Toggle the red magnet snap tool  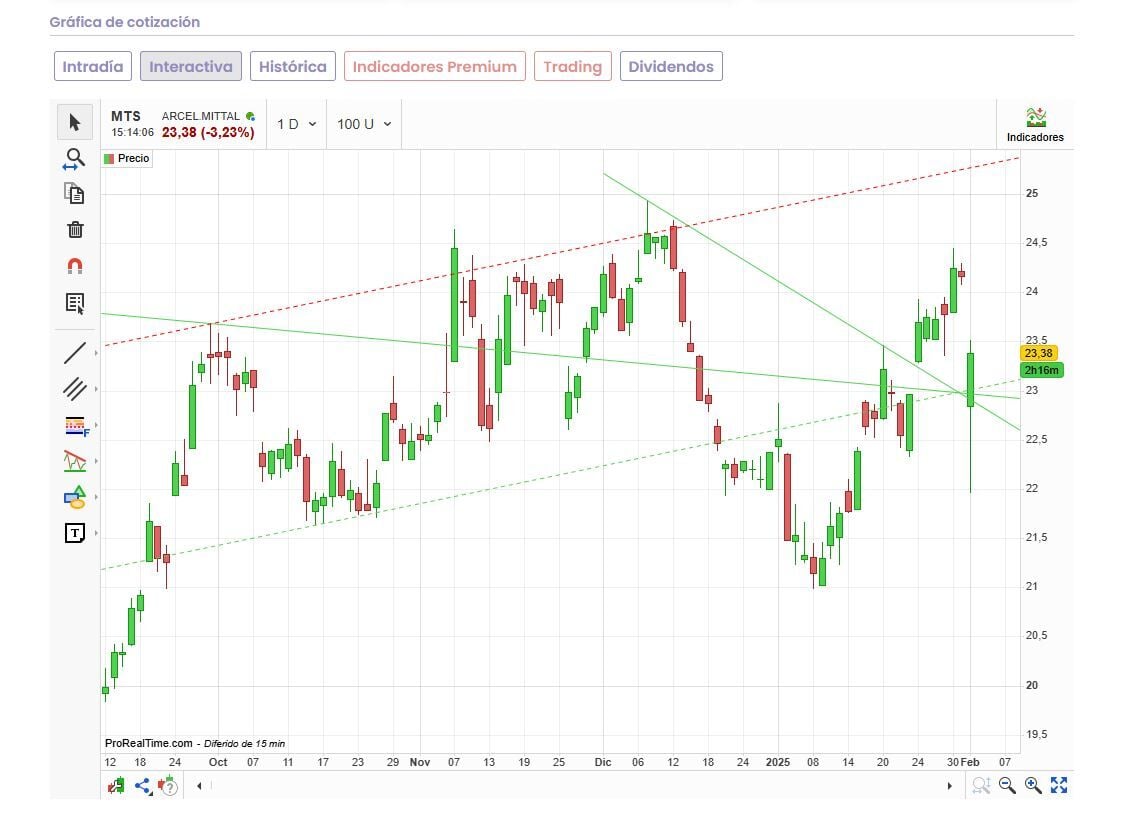[75, 266]
